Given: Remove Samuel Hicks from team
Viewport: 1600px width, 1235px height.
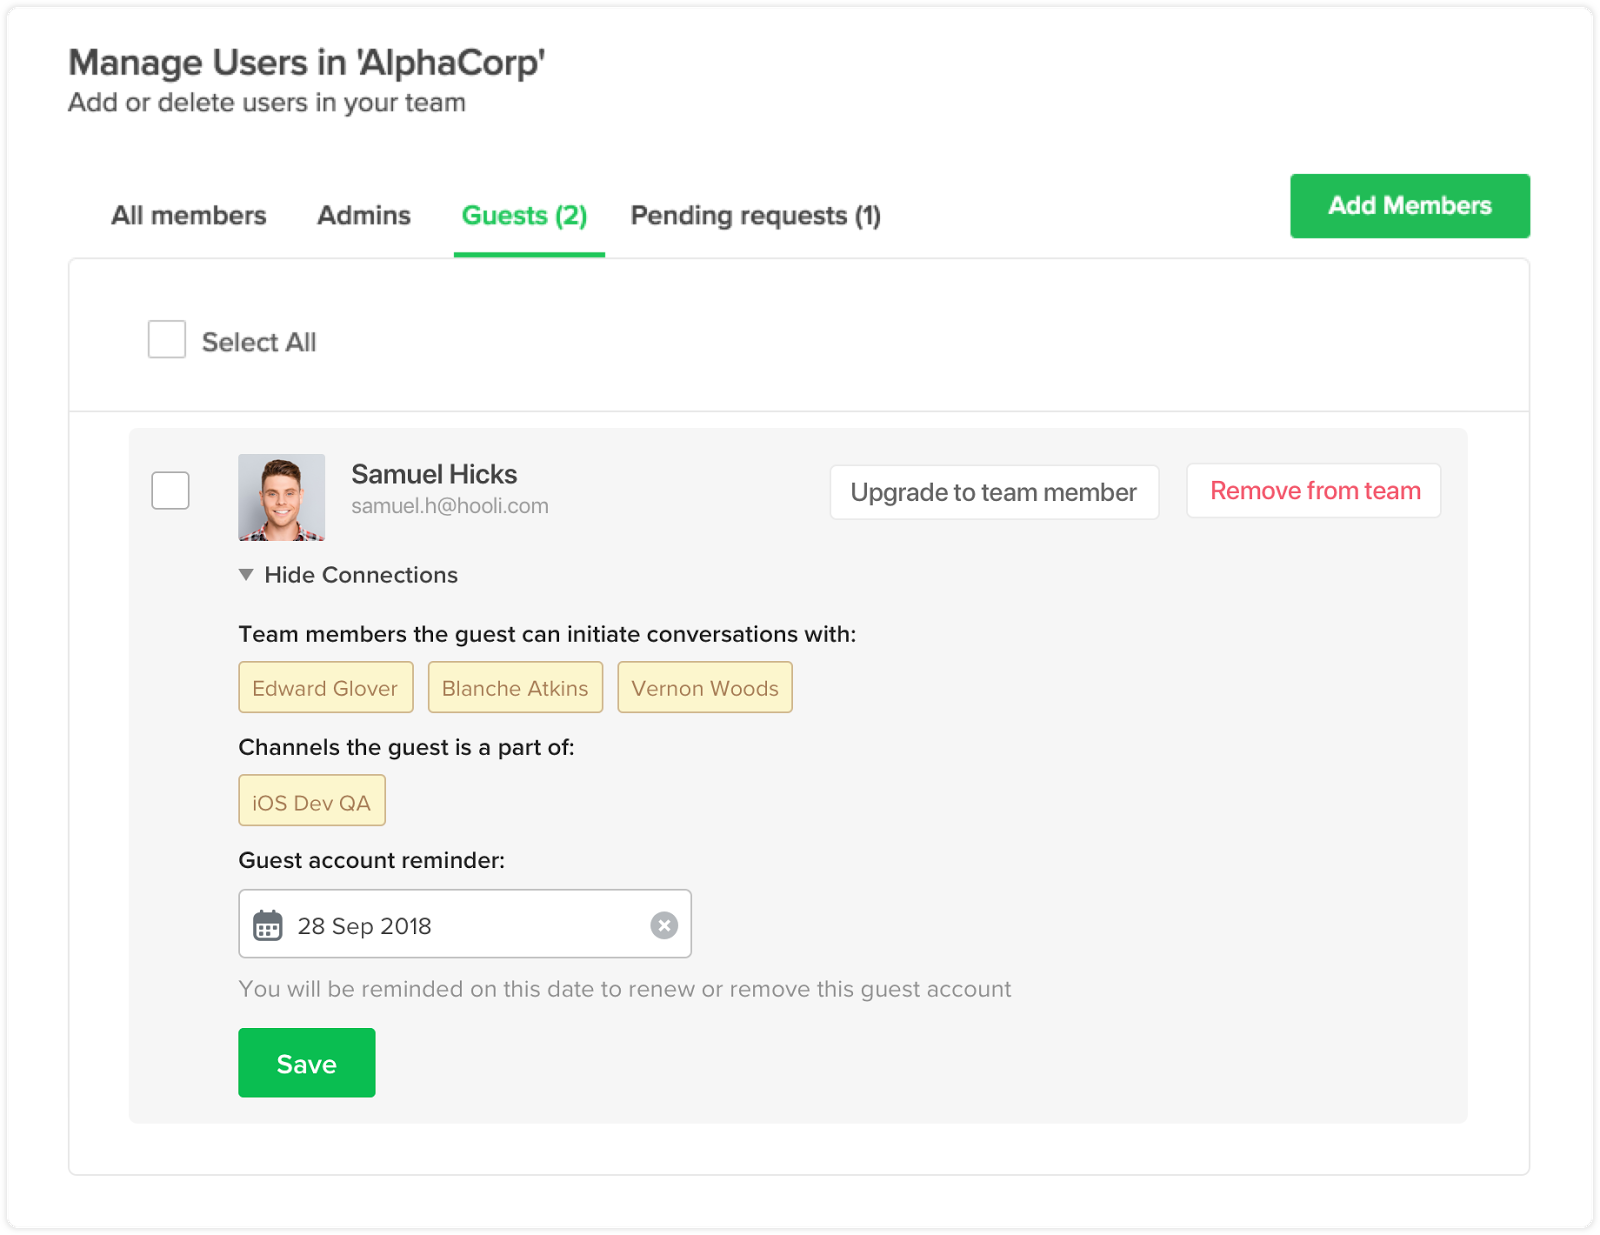Looking at the screenshot, I should click(x=1314, y=491).
